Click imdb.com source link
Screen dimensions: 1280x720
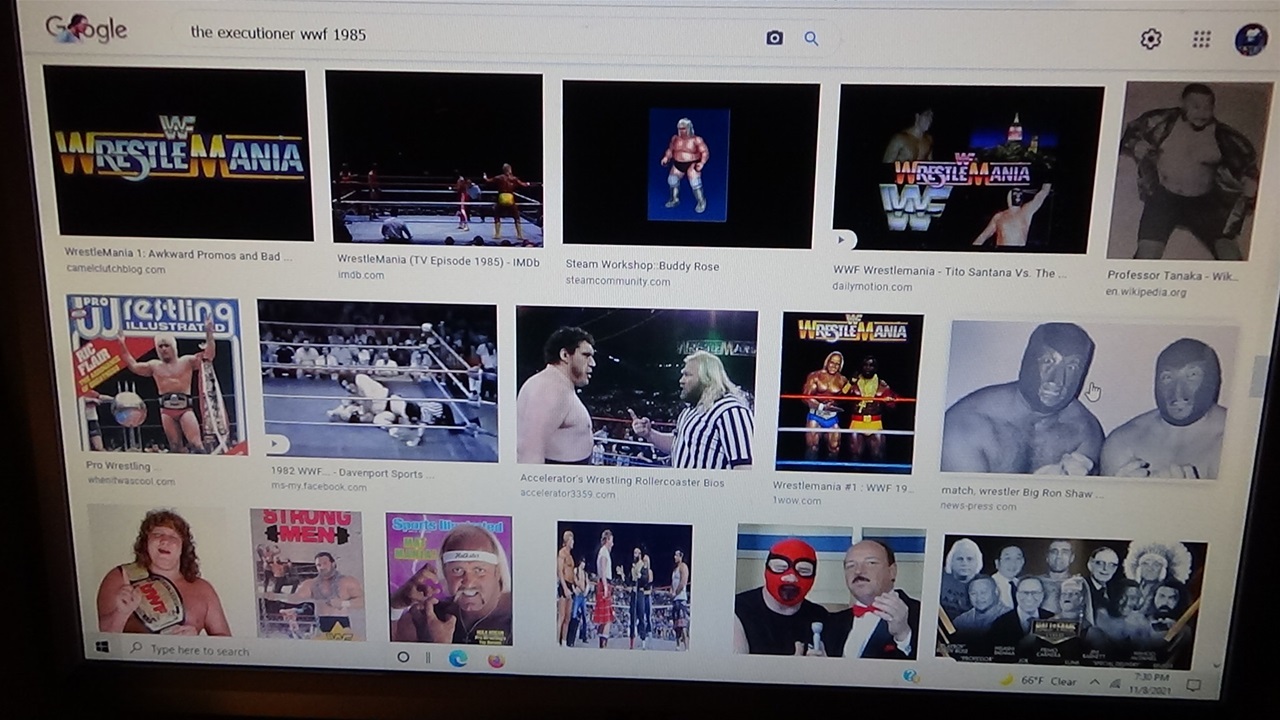361,275
